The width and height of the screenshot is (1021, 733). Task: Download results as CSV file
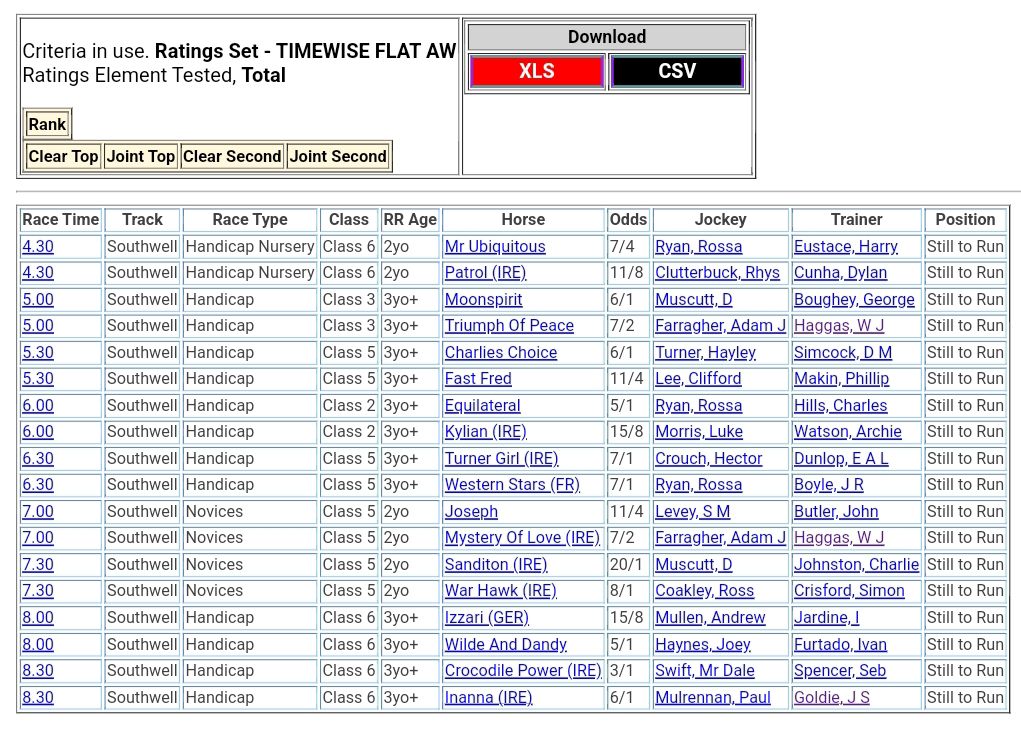(x=677, y=72)
